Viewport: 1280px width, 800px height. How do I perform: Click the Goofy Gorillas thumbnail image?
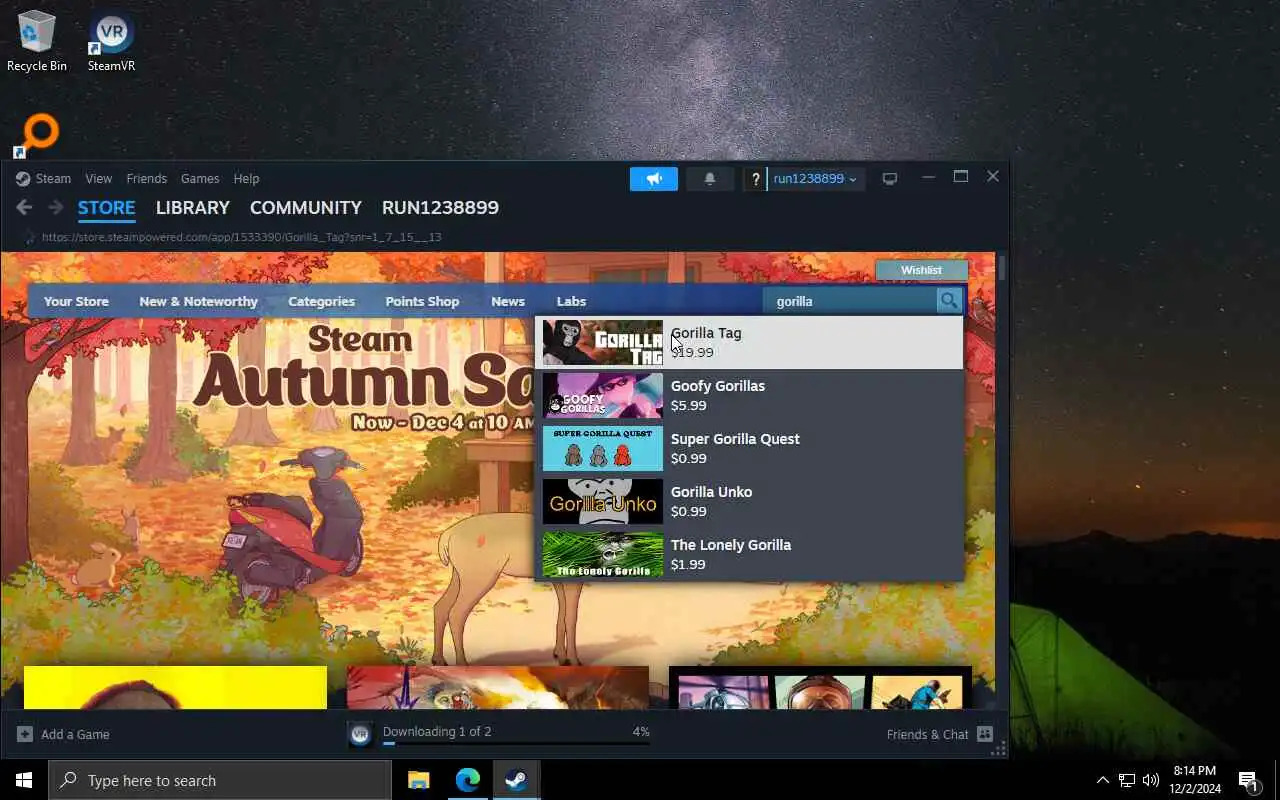(x=602, y=396)
